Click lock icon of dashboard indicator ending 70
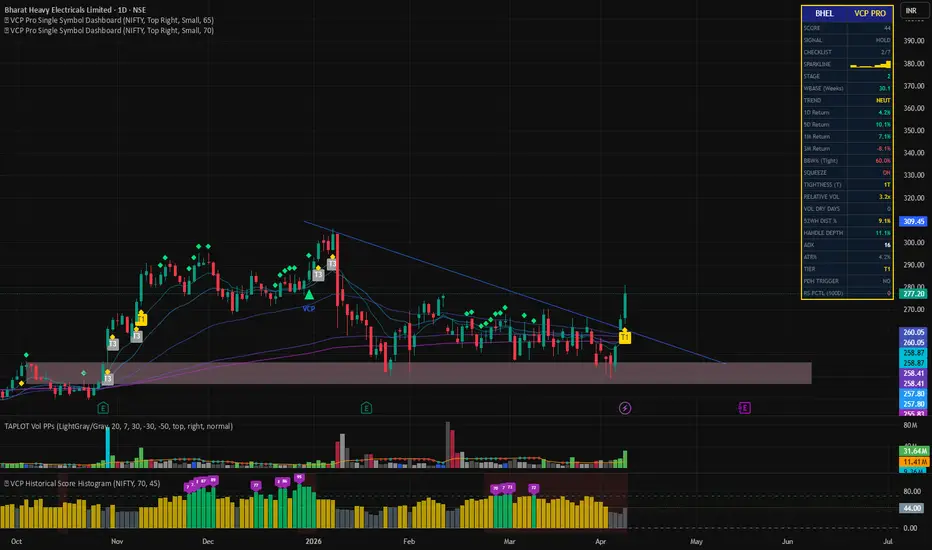The height and width of the screenshot is (550, 932). [7, 30]
